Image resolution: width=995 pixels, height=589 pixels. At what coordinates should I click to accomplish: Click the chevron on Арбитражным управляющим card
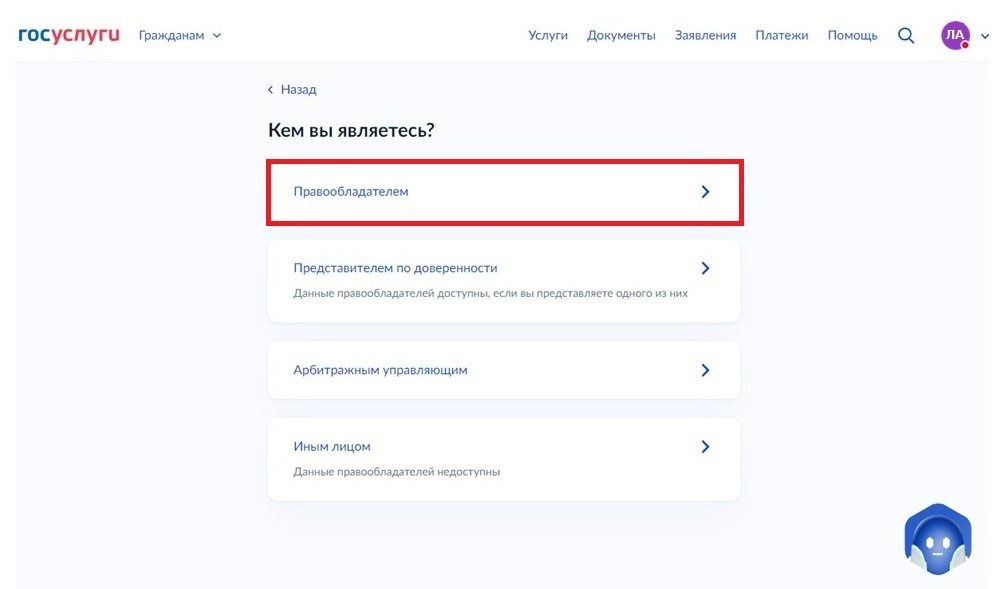coord(705,369)
